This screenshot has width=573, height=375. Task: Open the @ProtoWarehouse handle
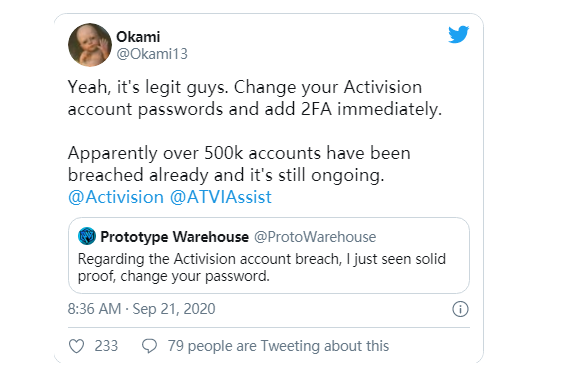315,237
